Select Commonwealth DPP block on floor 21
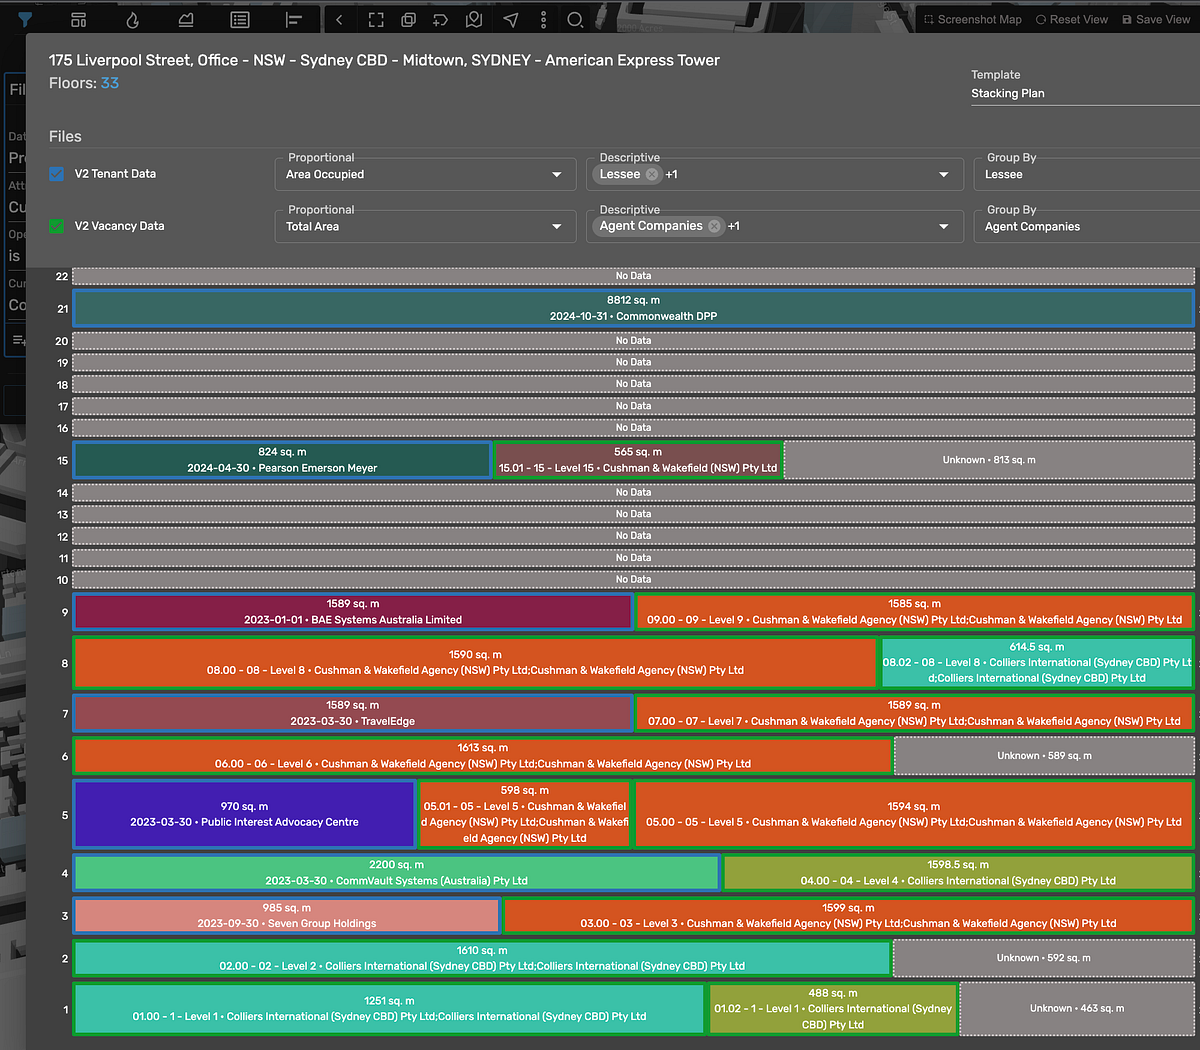The image size is (1200, 1050). click(x=633, y=308)
